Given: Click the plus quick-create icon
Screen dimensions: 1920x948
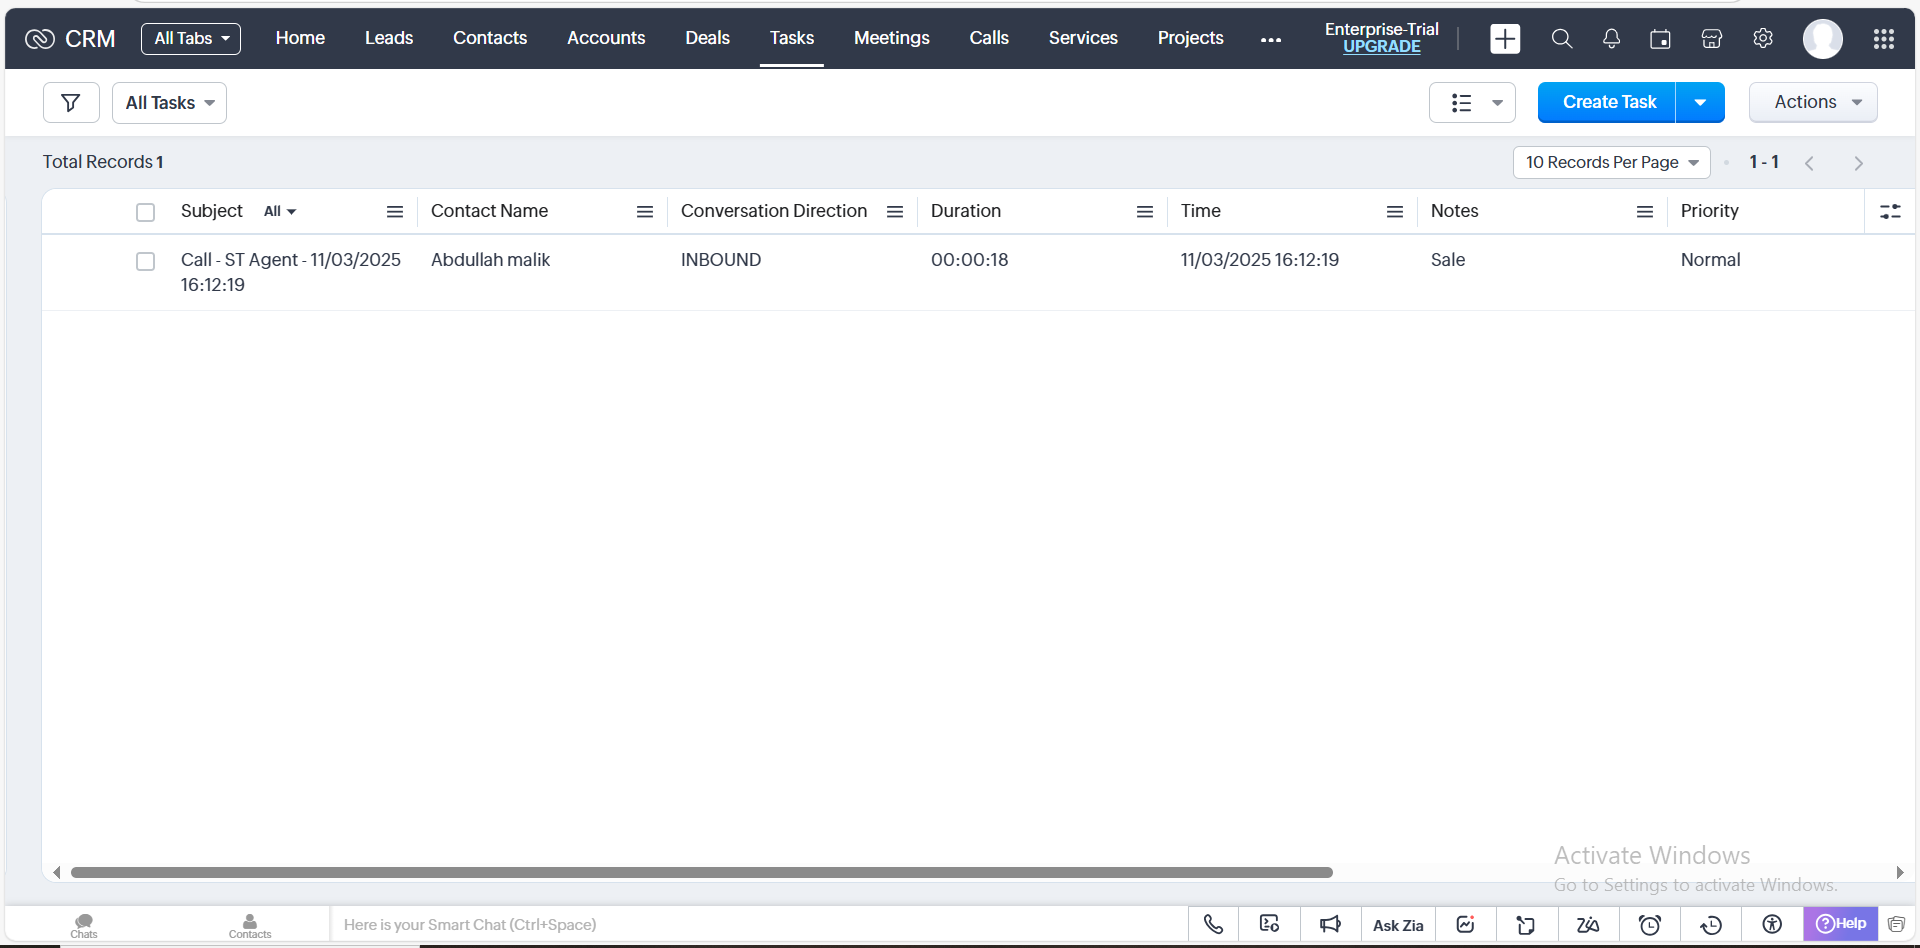Looking at the screenshot, I should click(x=1505, y=39).
